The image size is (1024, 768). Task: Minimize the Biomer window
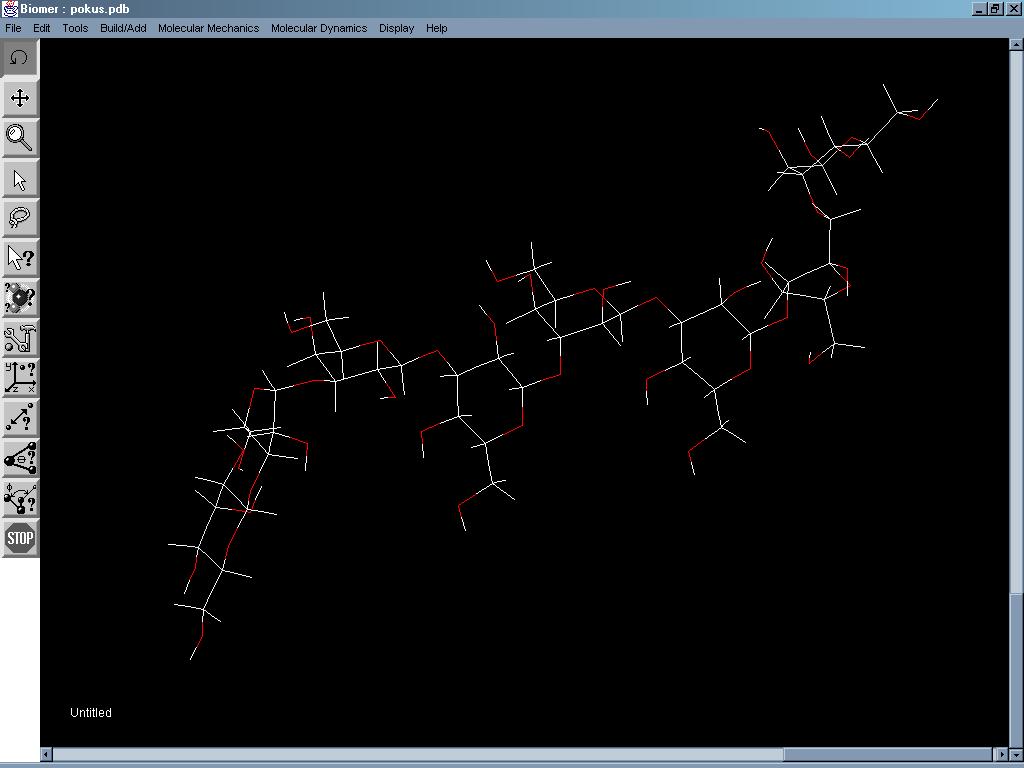click(979, 9)
